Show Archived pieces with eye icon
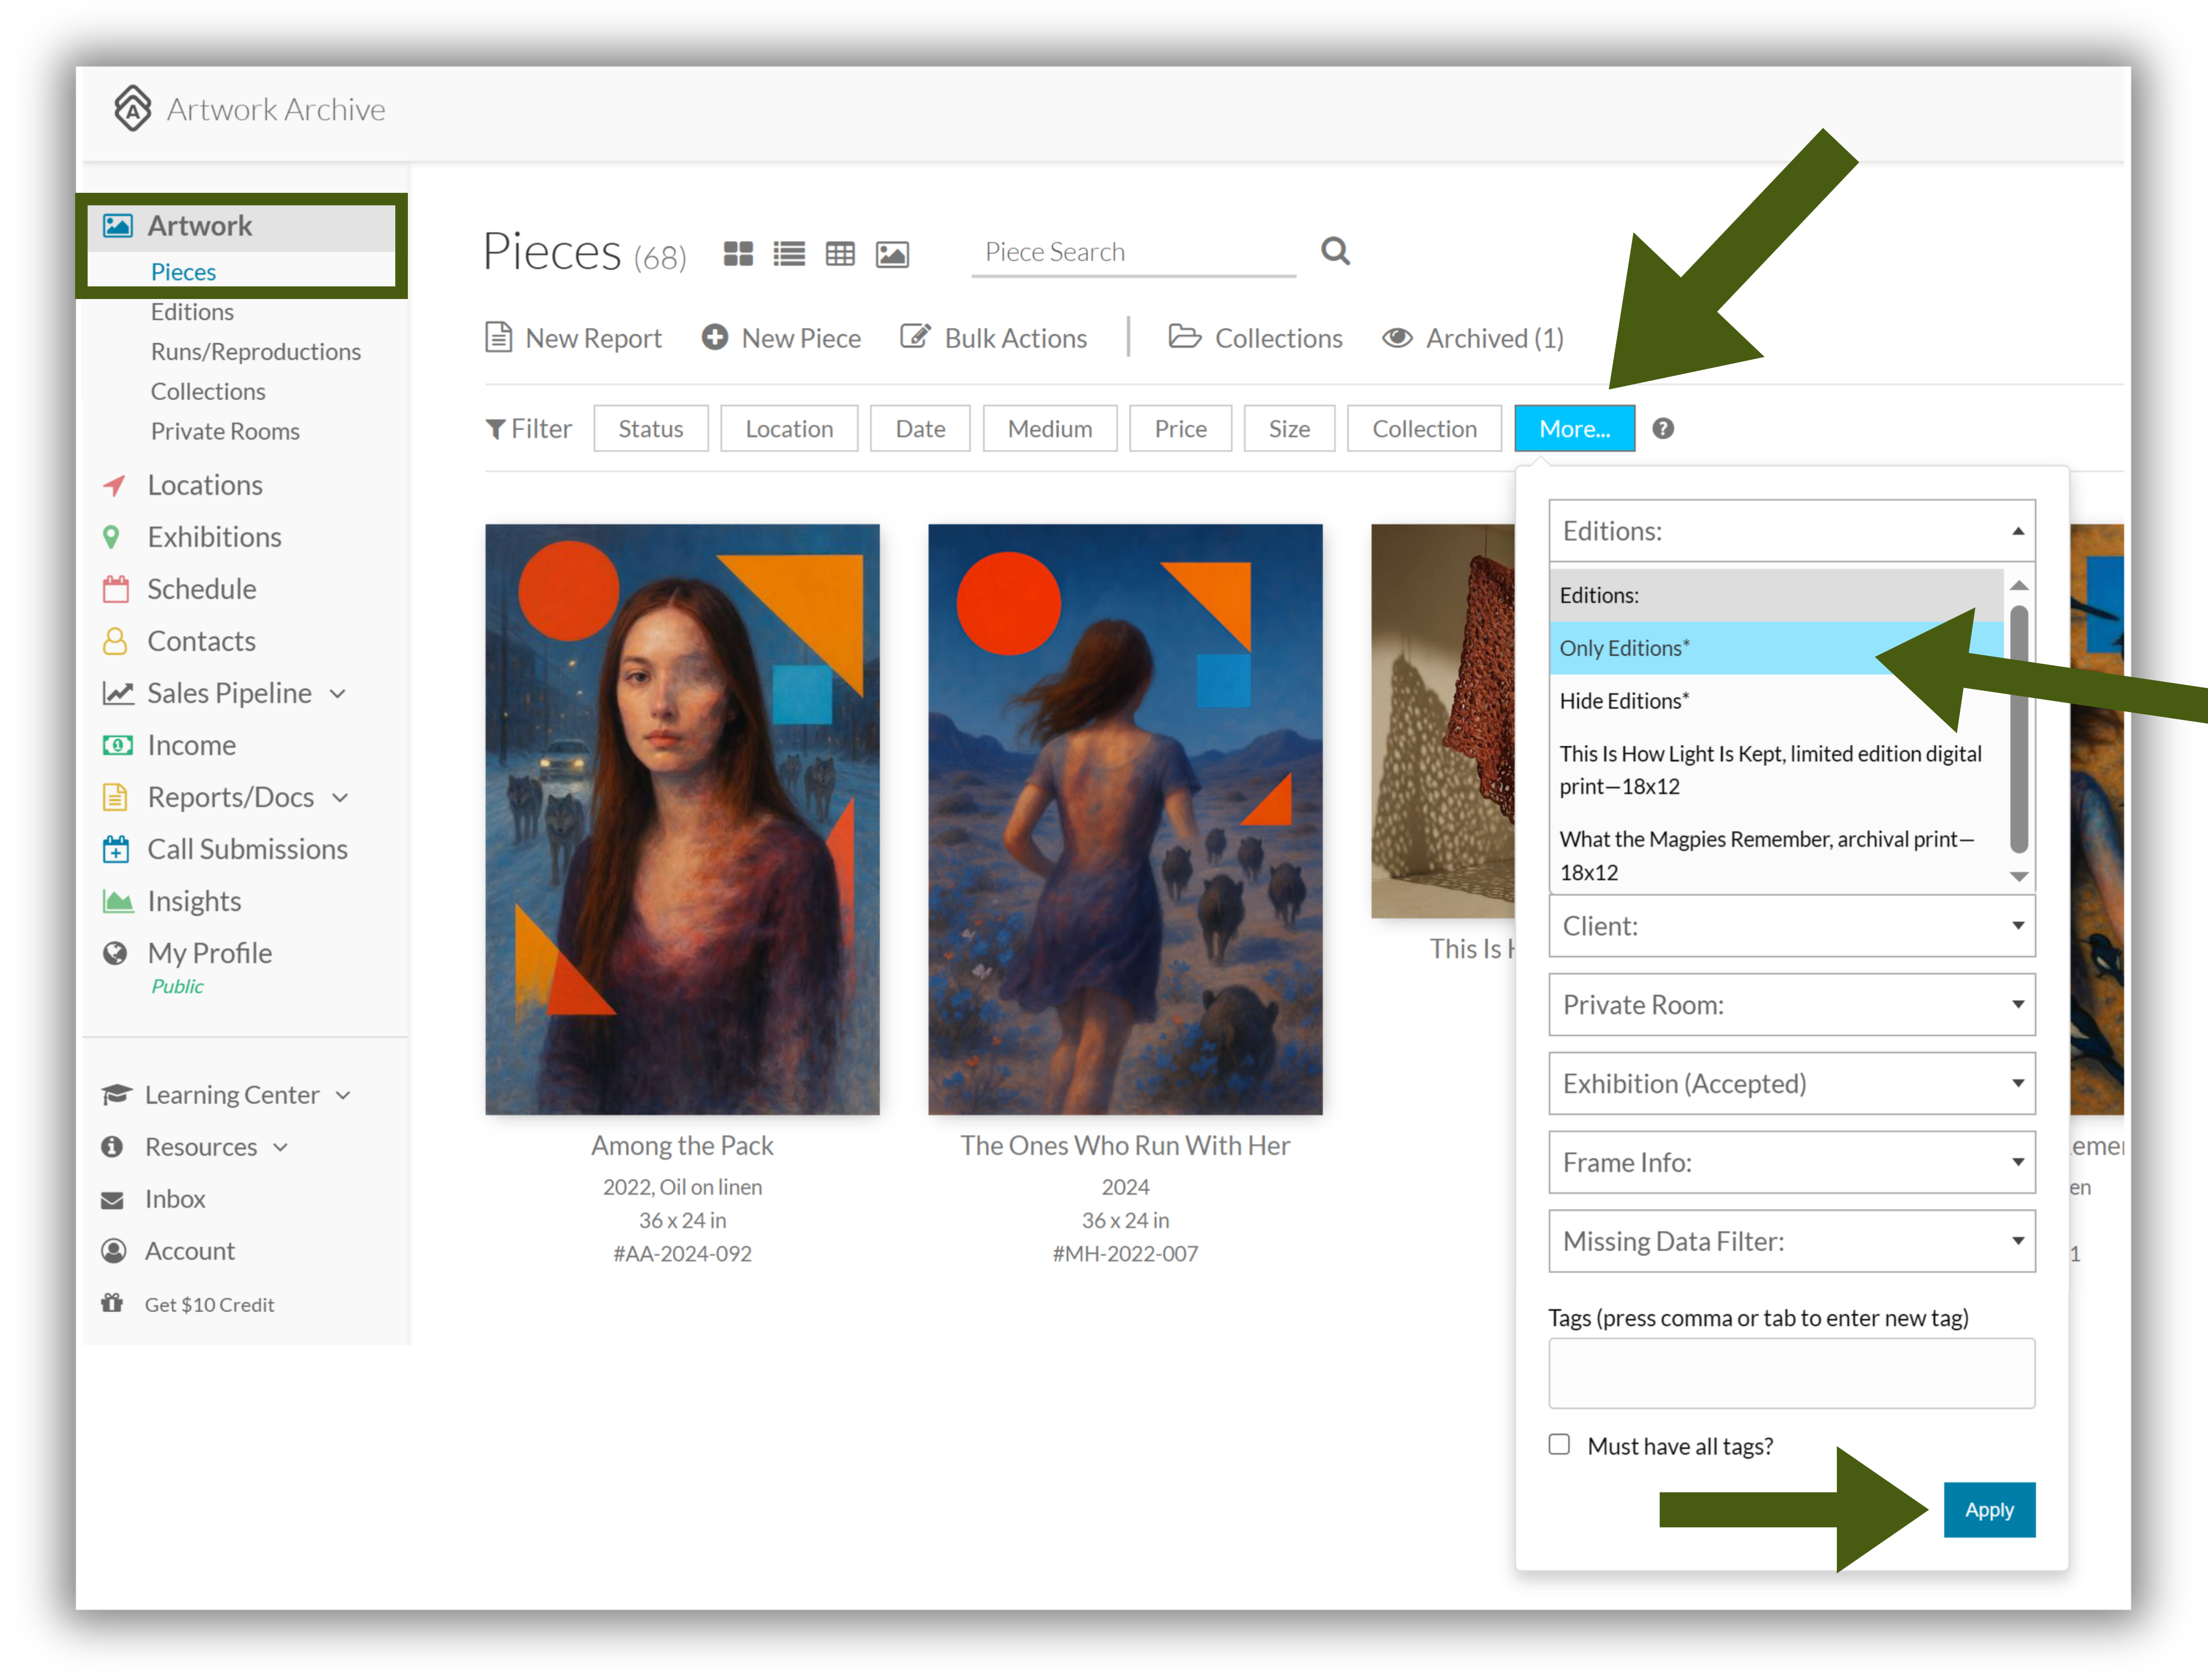 pyautogui.click(x=1473, y=338)
